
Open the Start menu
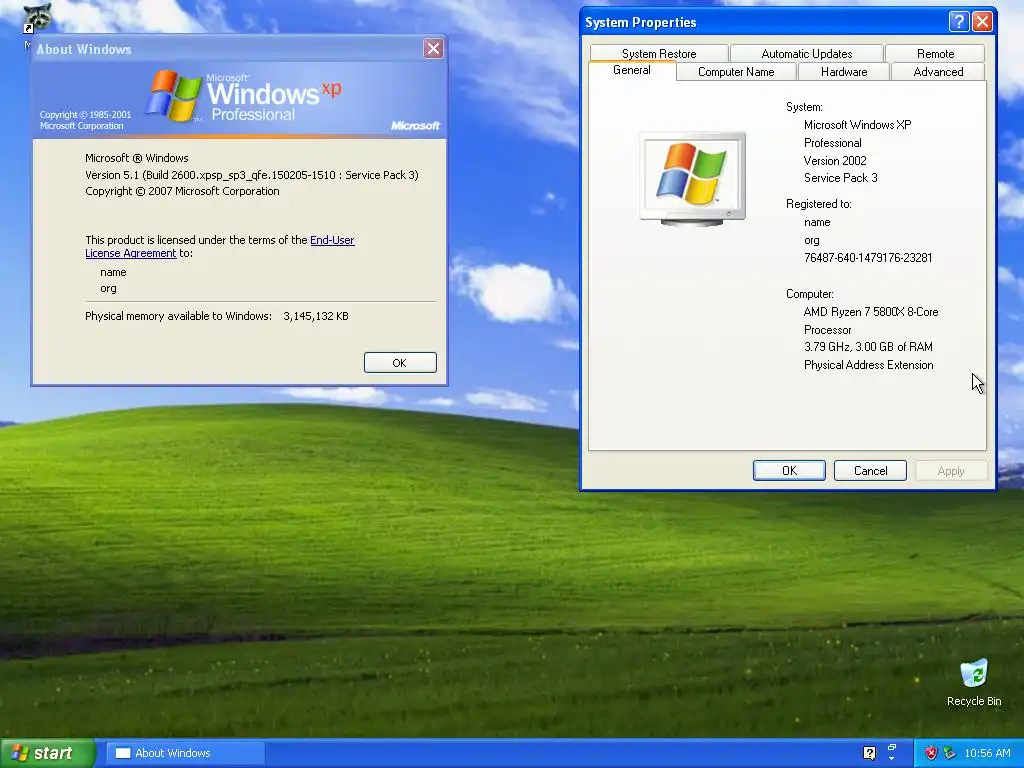pyautogui.click(x=47, y=753)
